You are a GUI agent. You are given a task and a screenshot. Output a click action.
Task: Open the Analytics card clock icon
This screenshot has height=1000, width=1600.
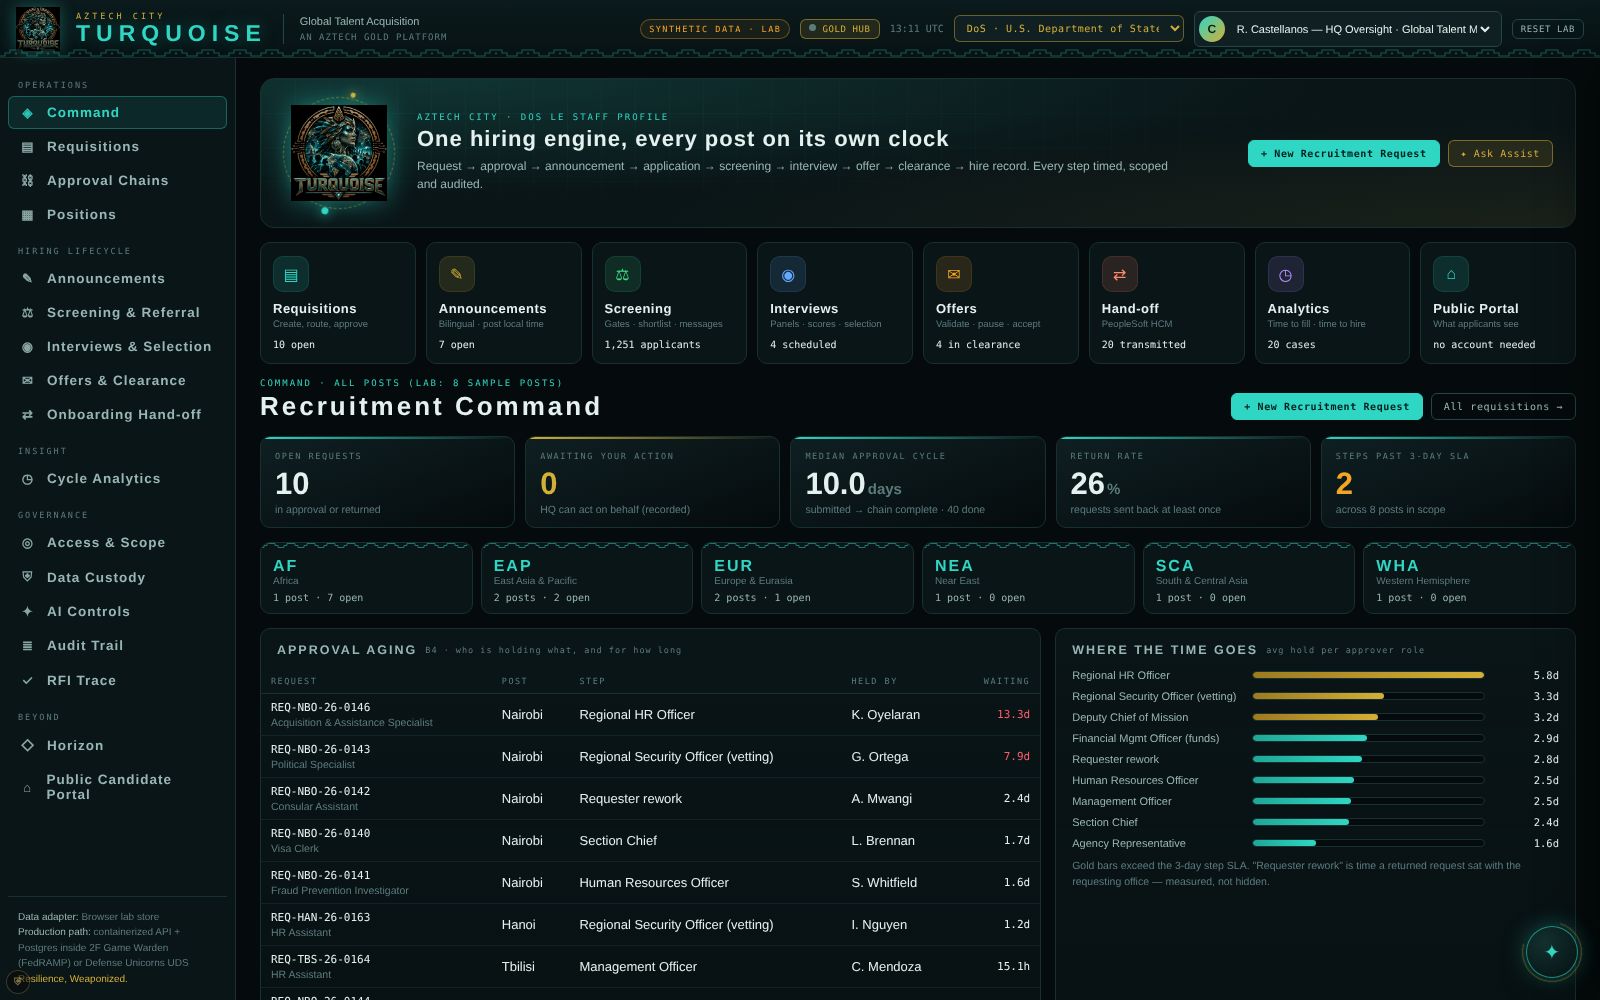[1285, 274]
